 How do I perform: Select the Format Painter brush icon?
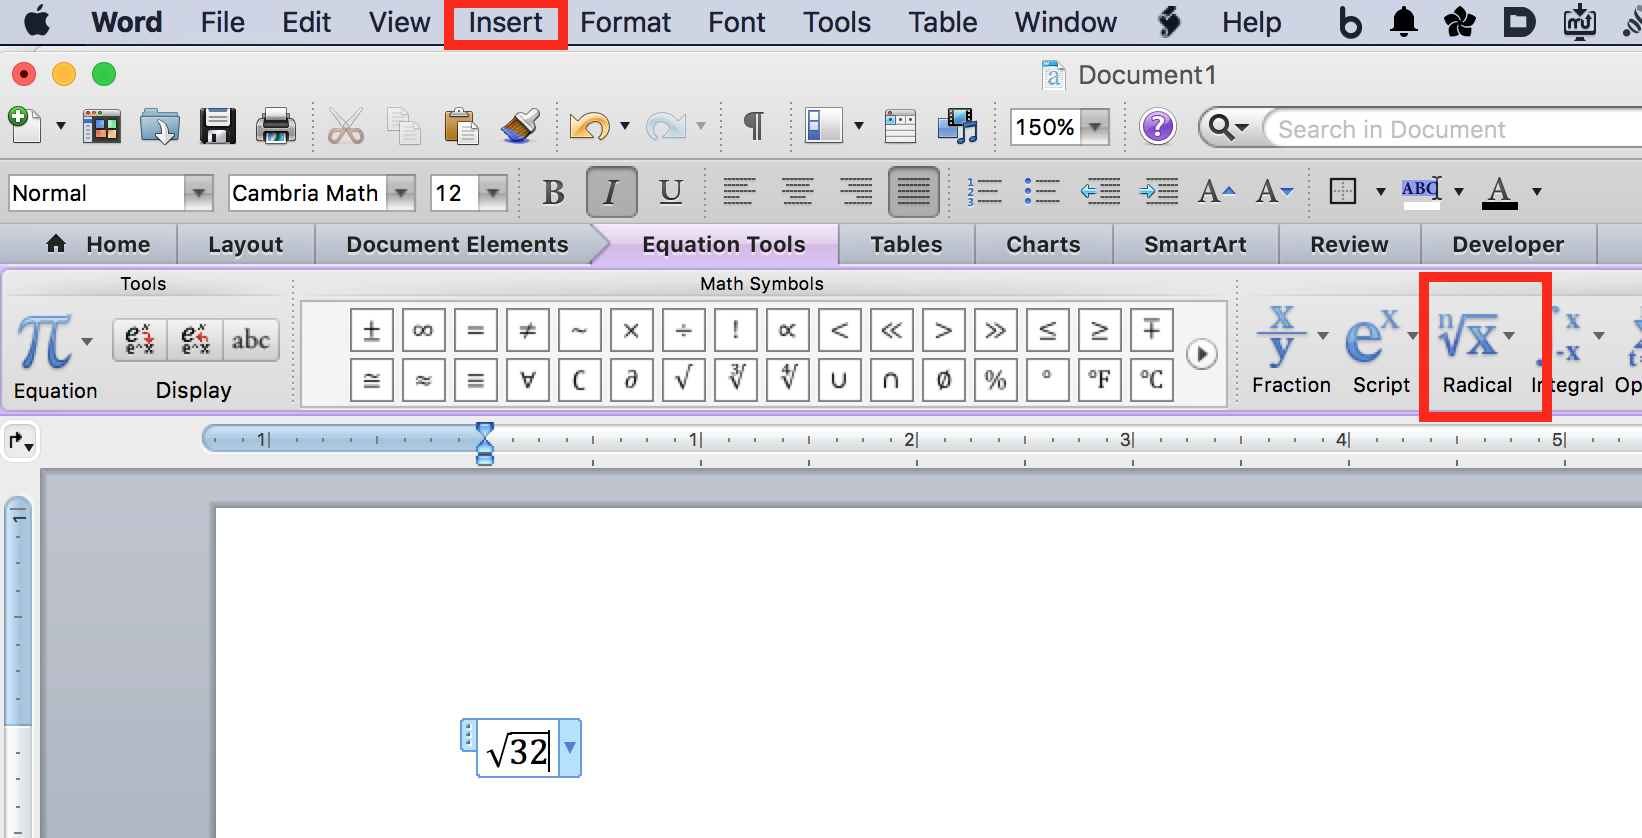tap(520, 127)
